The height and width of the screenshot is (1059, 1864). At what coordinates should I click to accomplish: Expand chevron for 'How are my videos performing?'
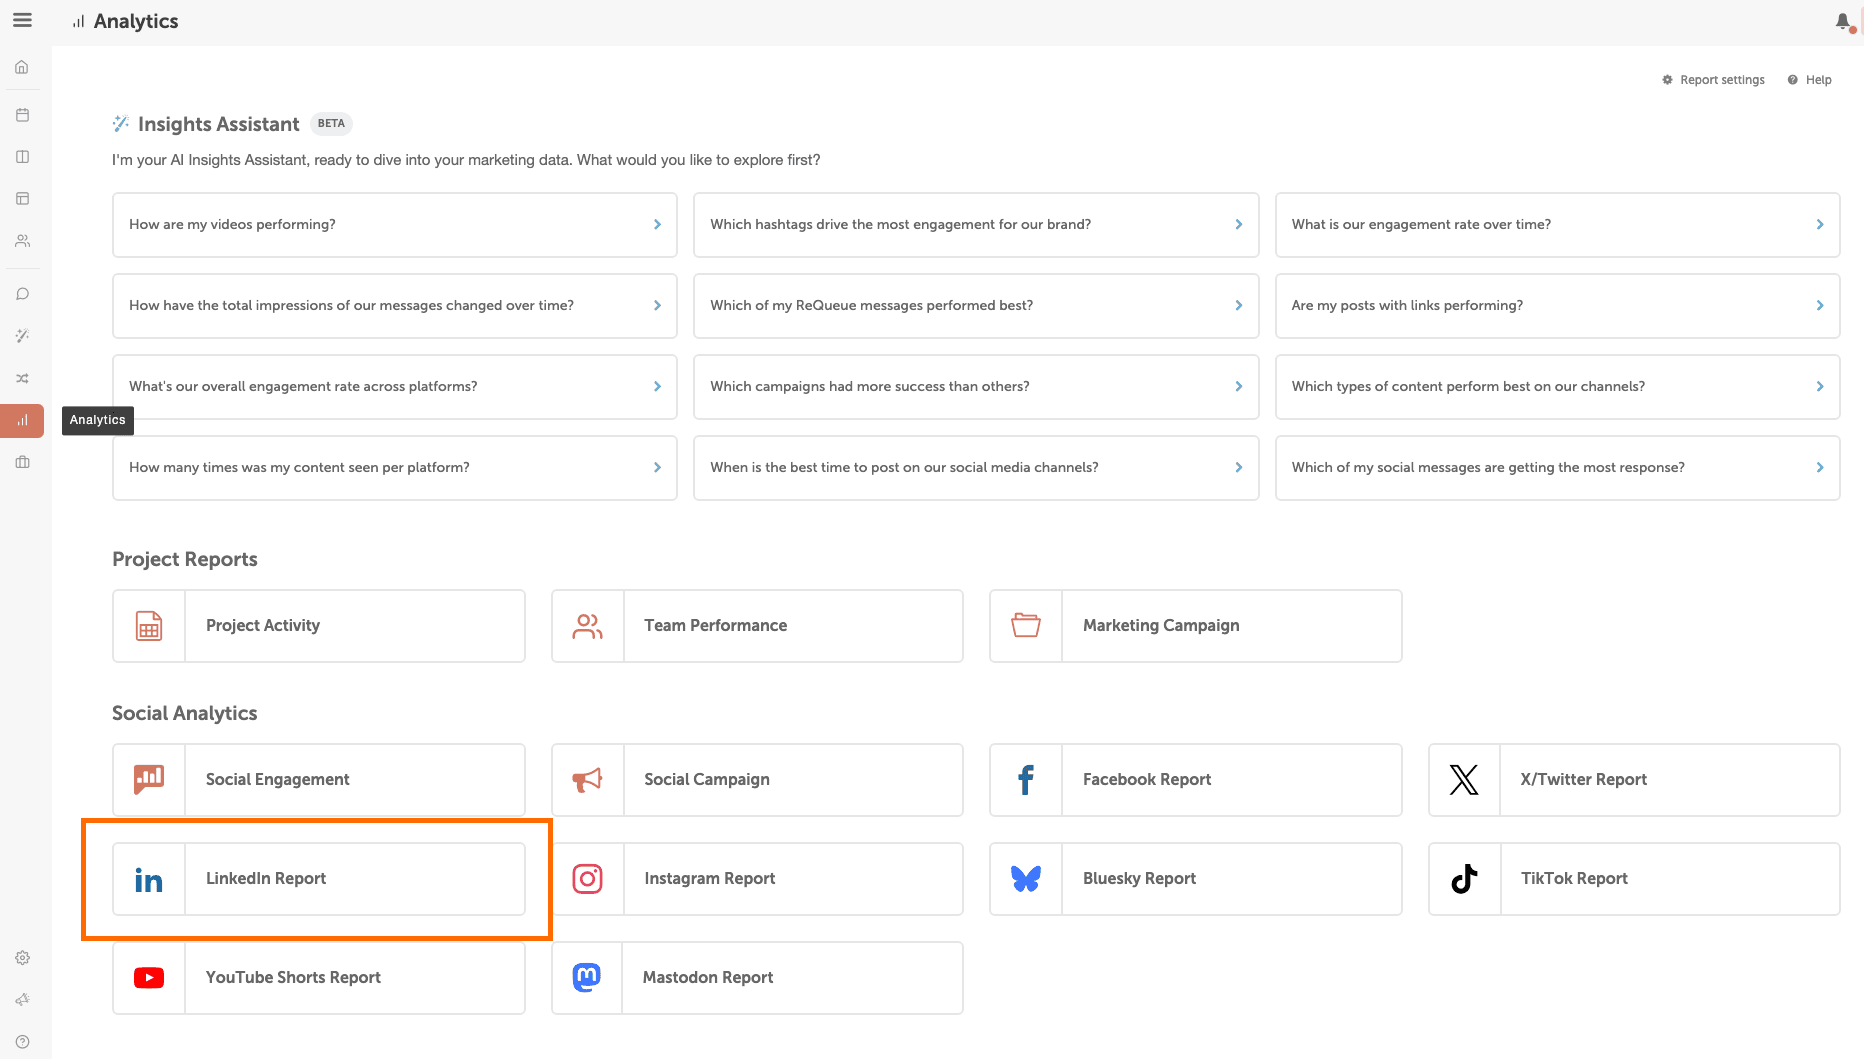[x=657, y=225]
